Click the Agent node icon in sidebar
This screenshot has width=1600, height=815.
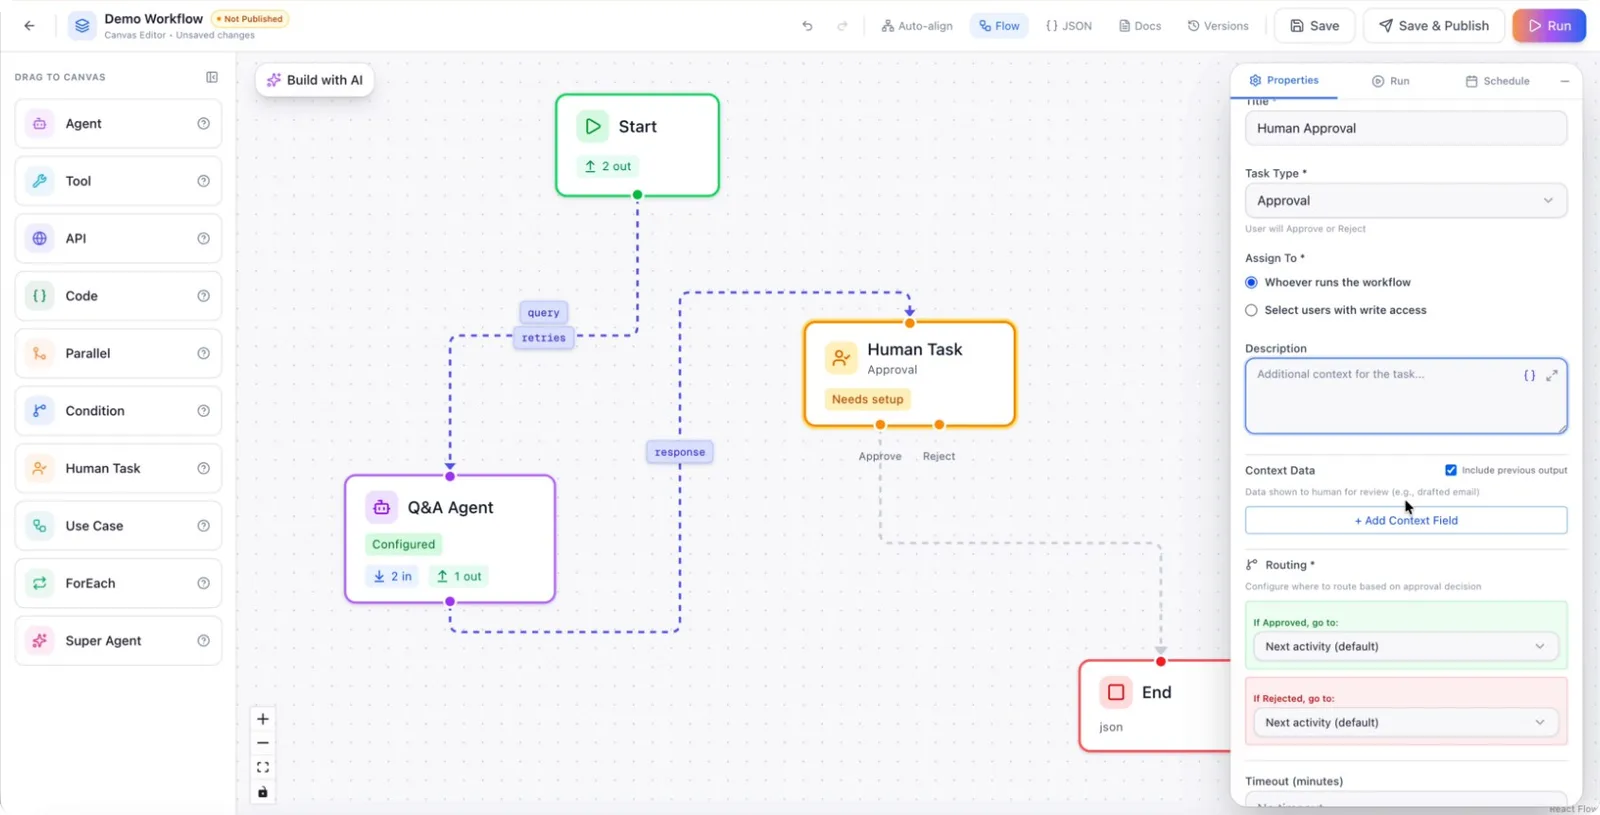pos(40,124)
